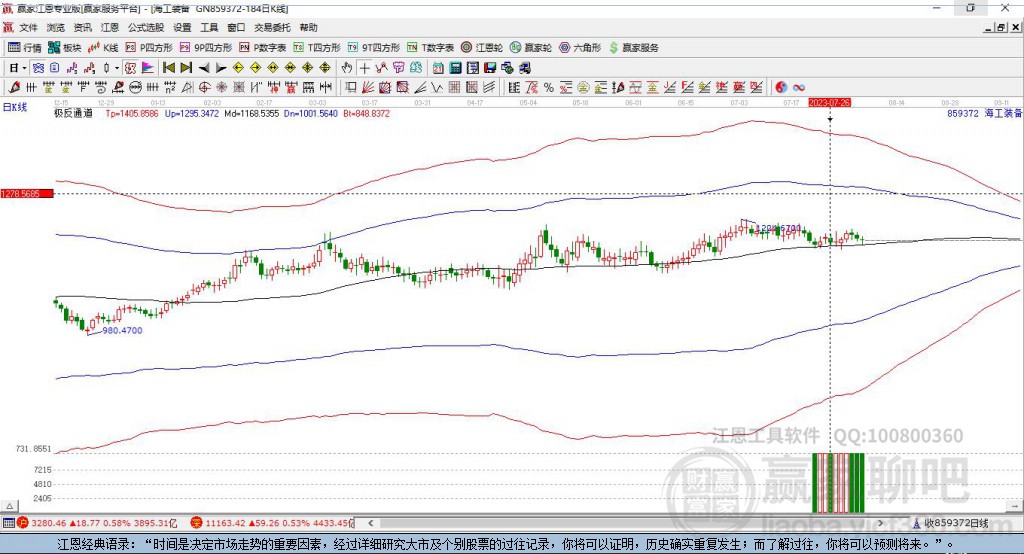This screenshot has height=554, width=1024.
Task: Restore the inner document window
Action: click(1001, 27)
